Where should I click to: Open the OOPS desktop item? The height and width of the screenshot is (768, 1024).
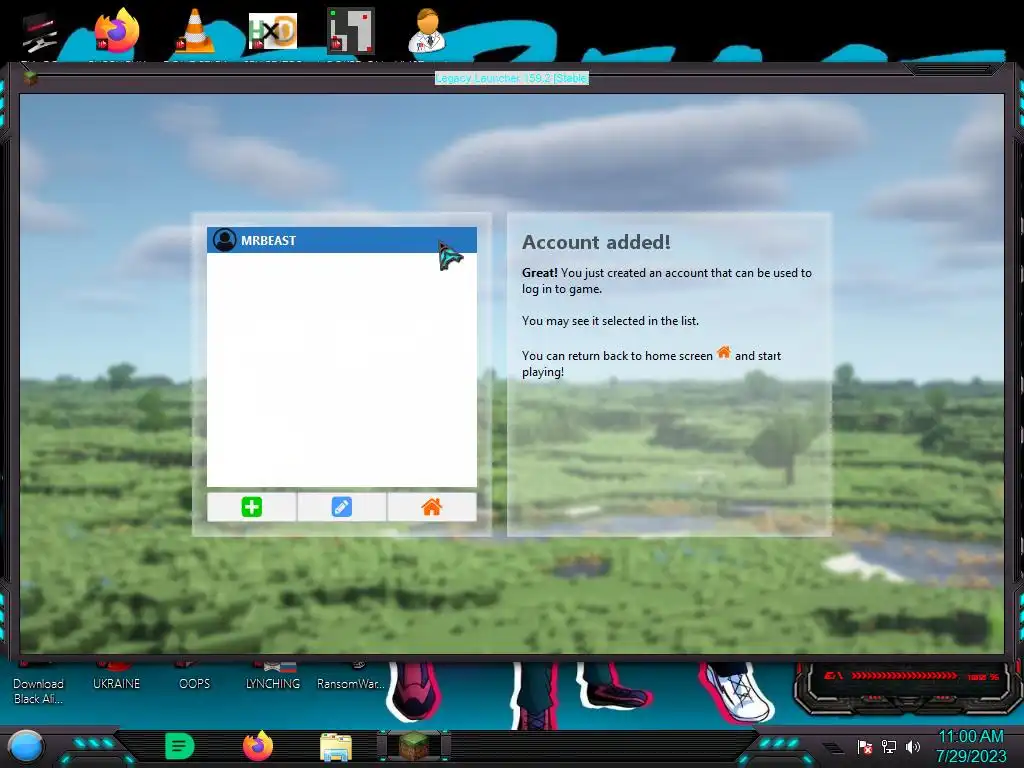pyautogui.click(x=194, y=683)
